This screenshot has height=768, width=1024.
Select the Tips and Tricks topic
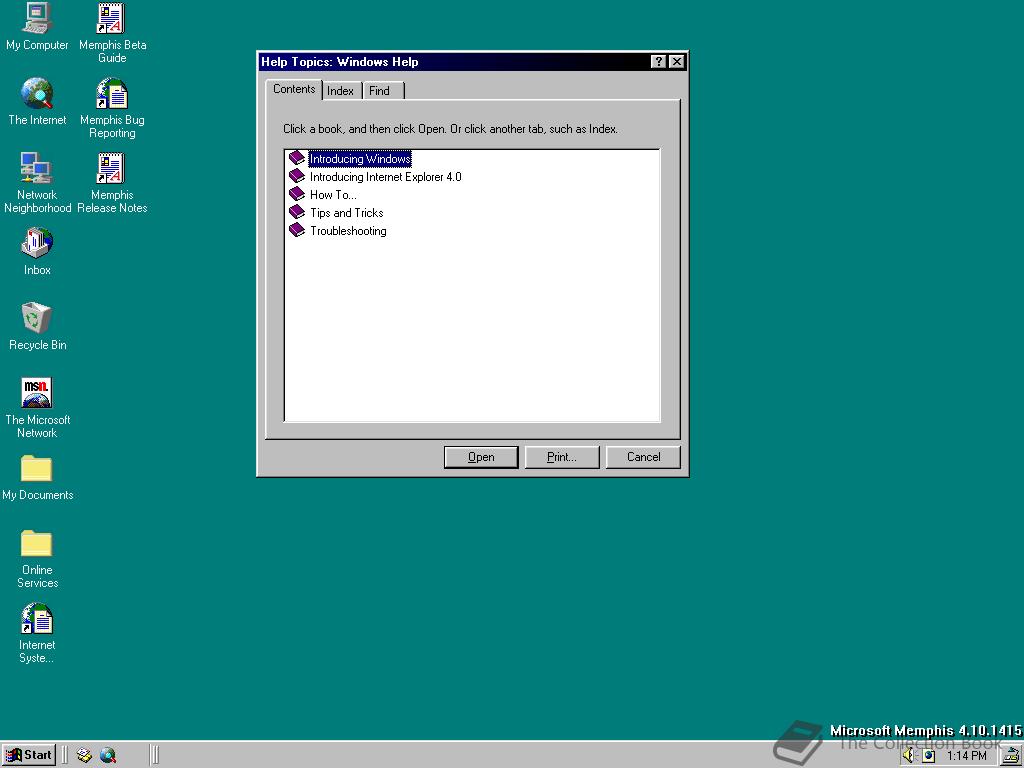[346, 213]
